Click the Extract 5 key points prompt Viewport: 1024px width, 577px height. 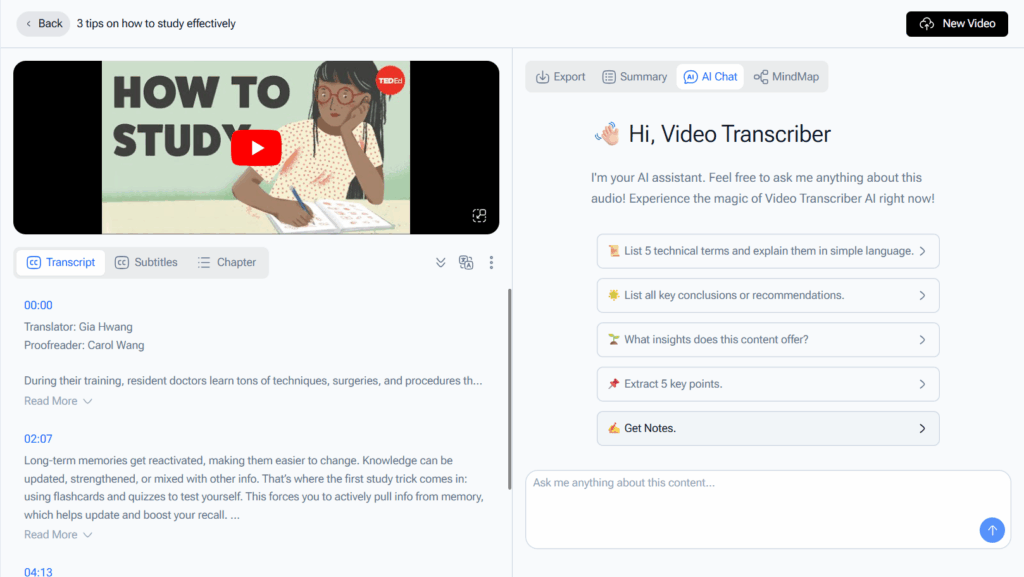767,384
